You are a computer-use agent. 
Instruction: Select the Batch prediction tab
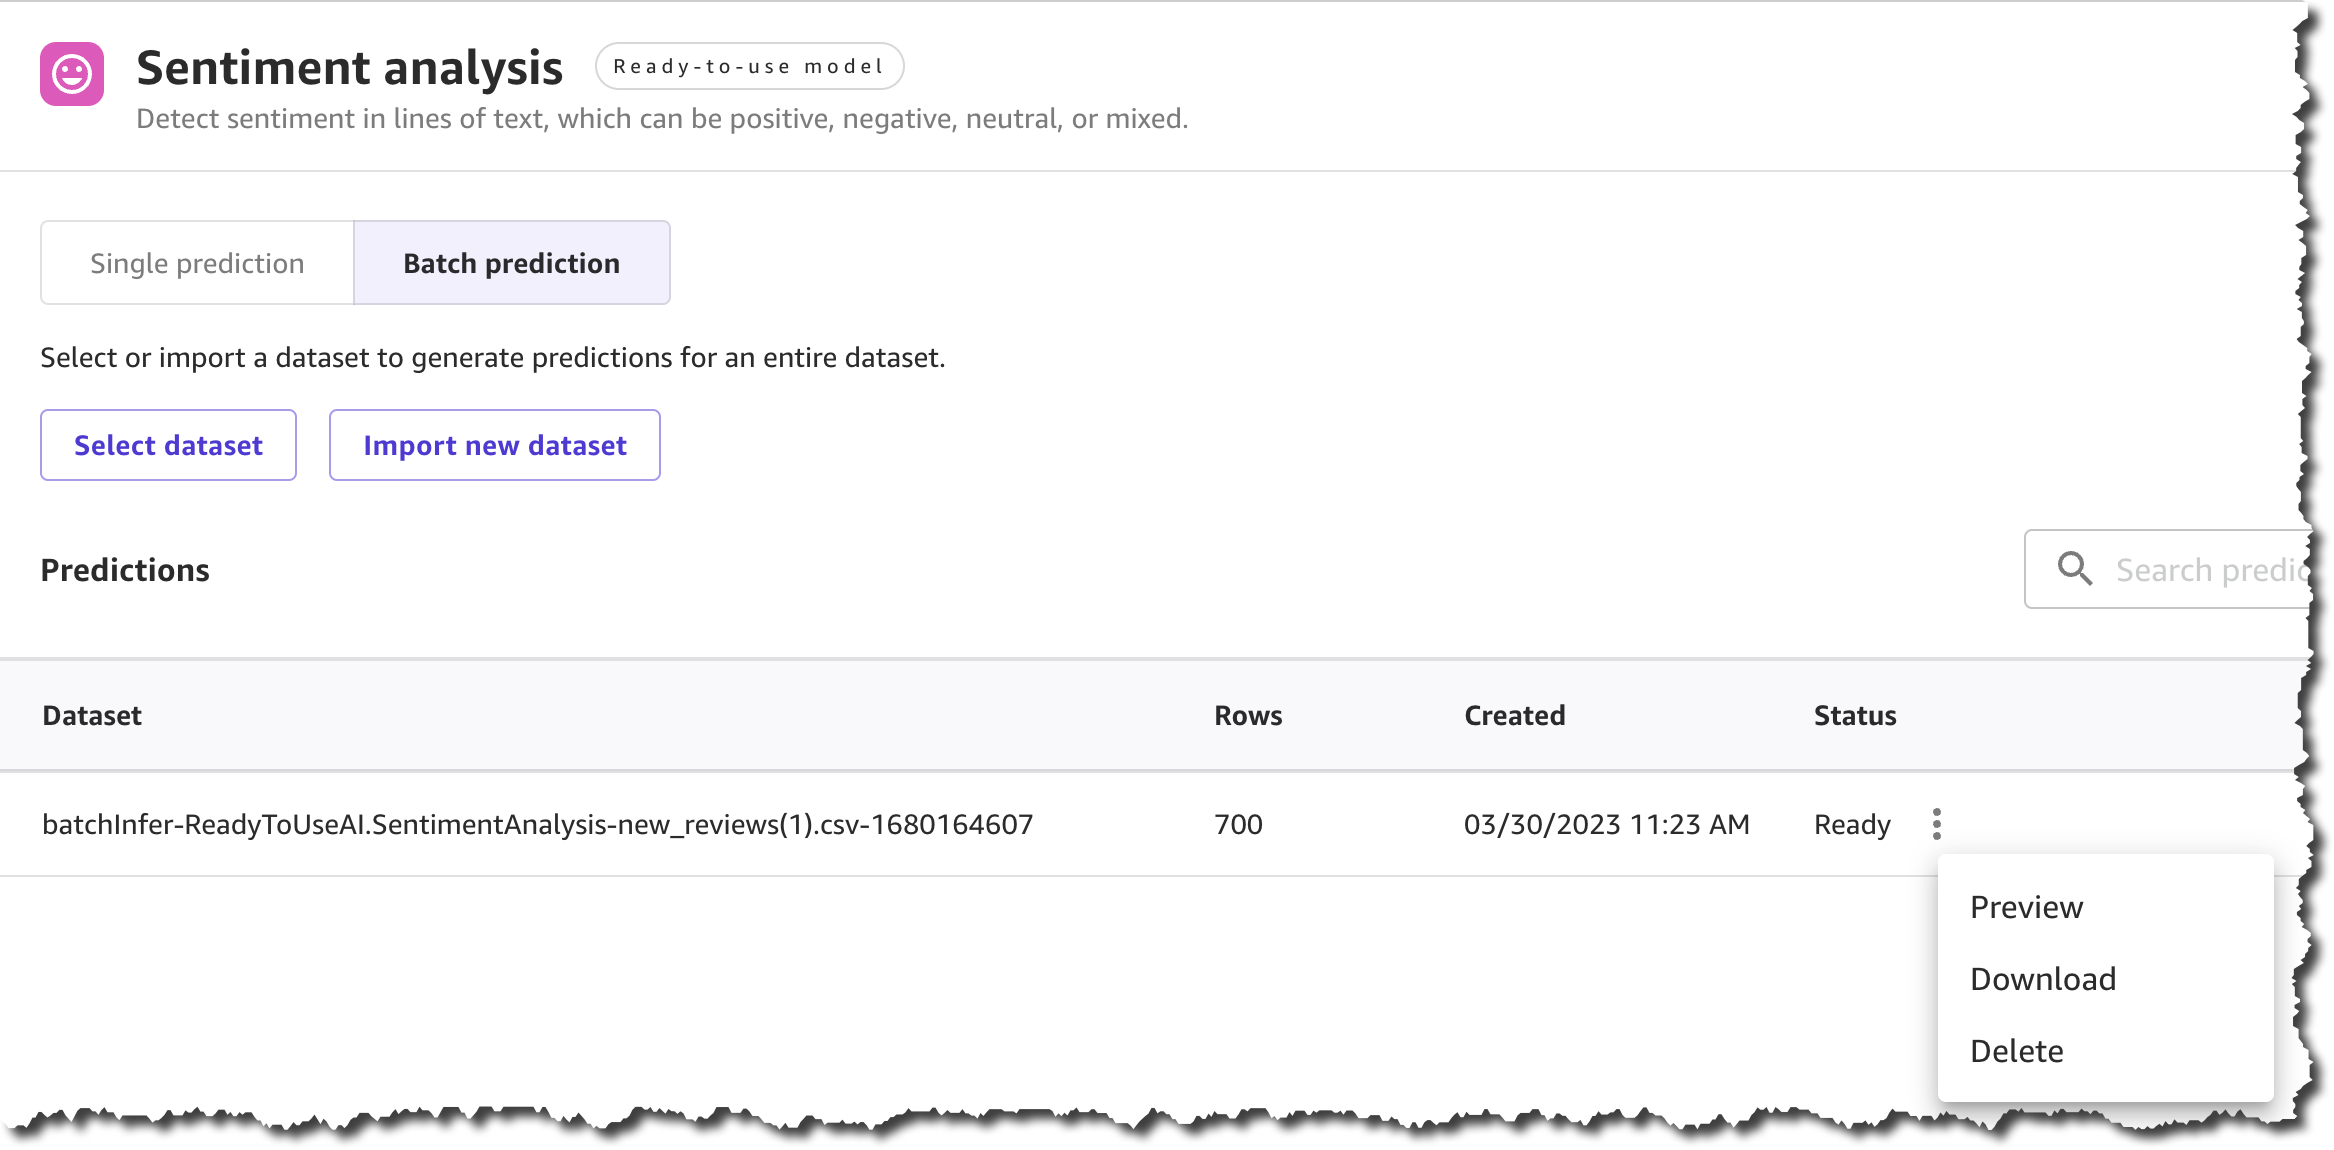pos(511,263)
